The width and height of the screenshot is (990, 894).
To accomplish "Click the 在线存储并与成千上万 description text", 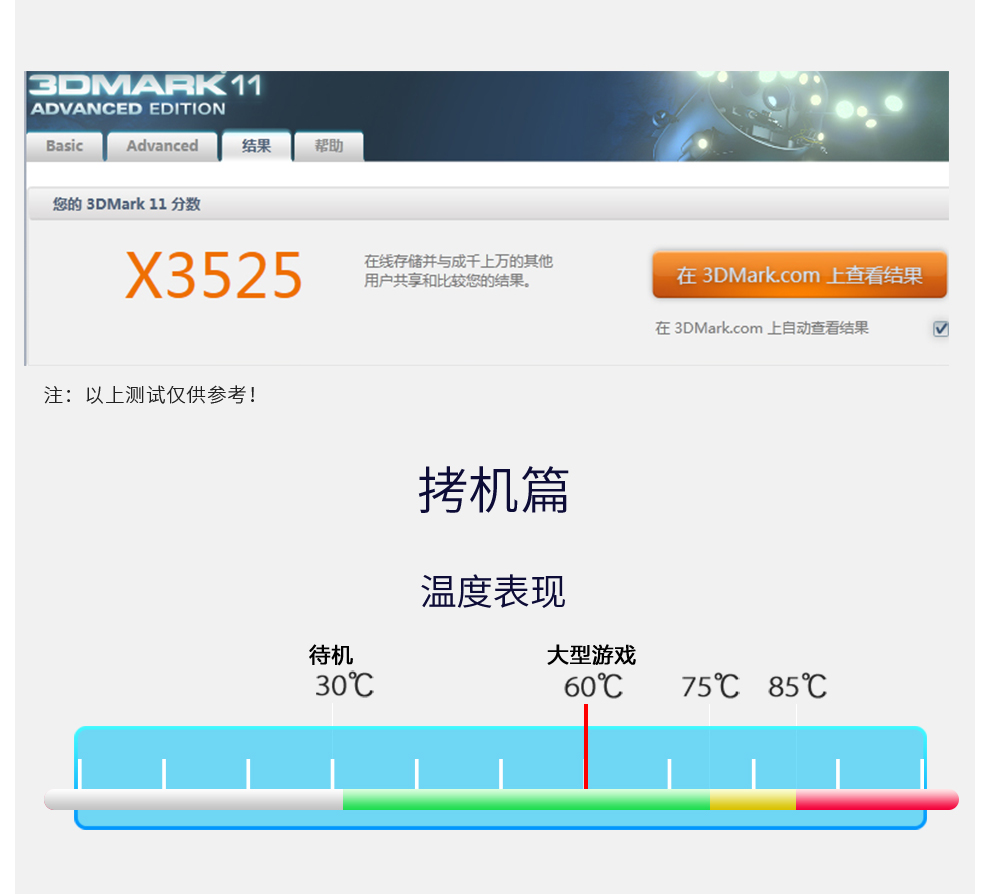I will [x=458, y=271].
